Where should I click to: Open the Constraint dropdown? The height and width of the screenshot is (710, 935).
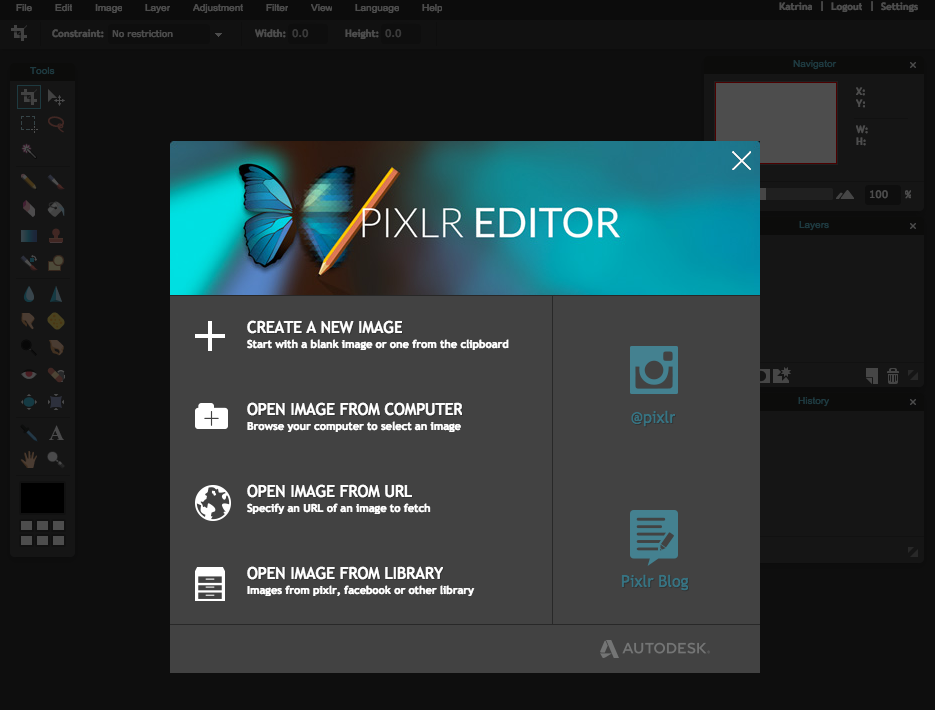tap(166, 34)
